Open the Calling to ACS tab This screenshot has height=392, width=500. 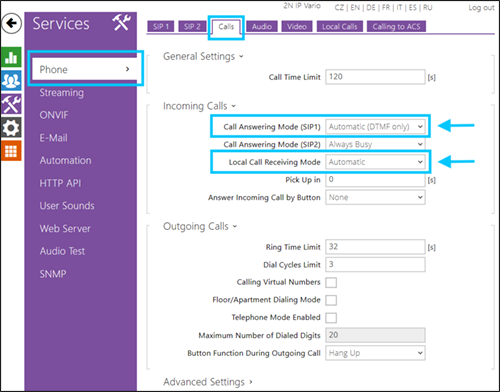point(396,27)
